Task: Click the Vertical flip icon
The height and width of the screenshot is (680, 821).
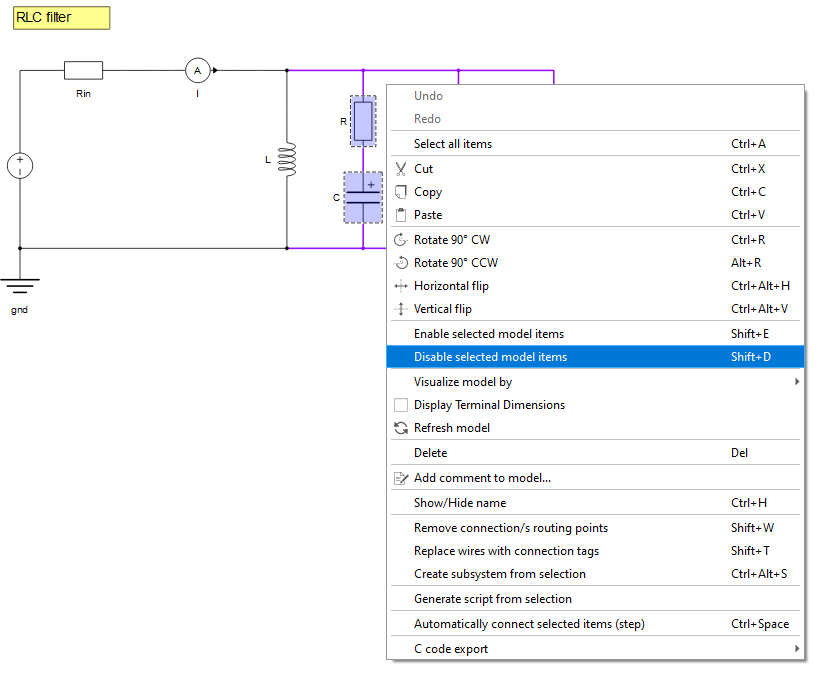Action: (401, 309)
